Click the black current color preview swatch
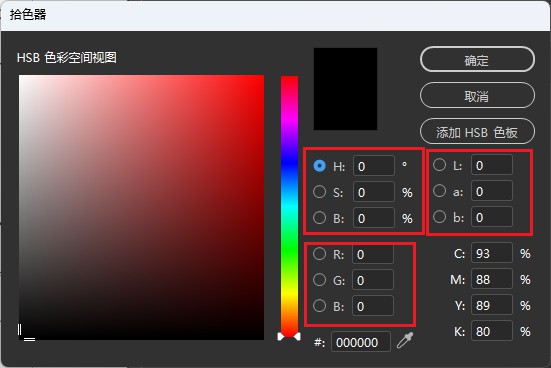Screen dimensions: 551x368 (345, 89)
